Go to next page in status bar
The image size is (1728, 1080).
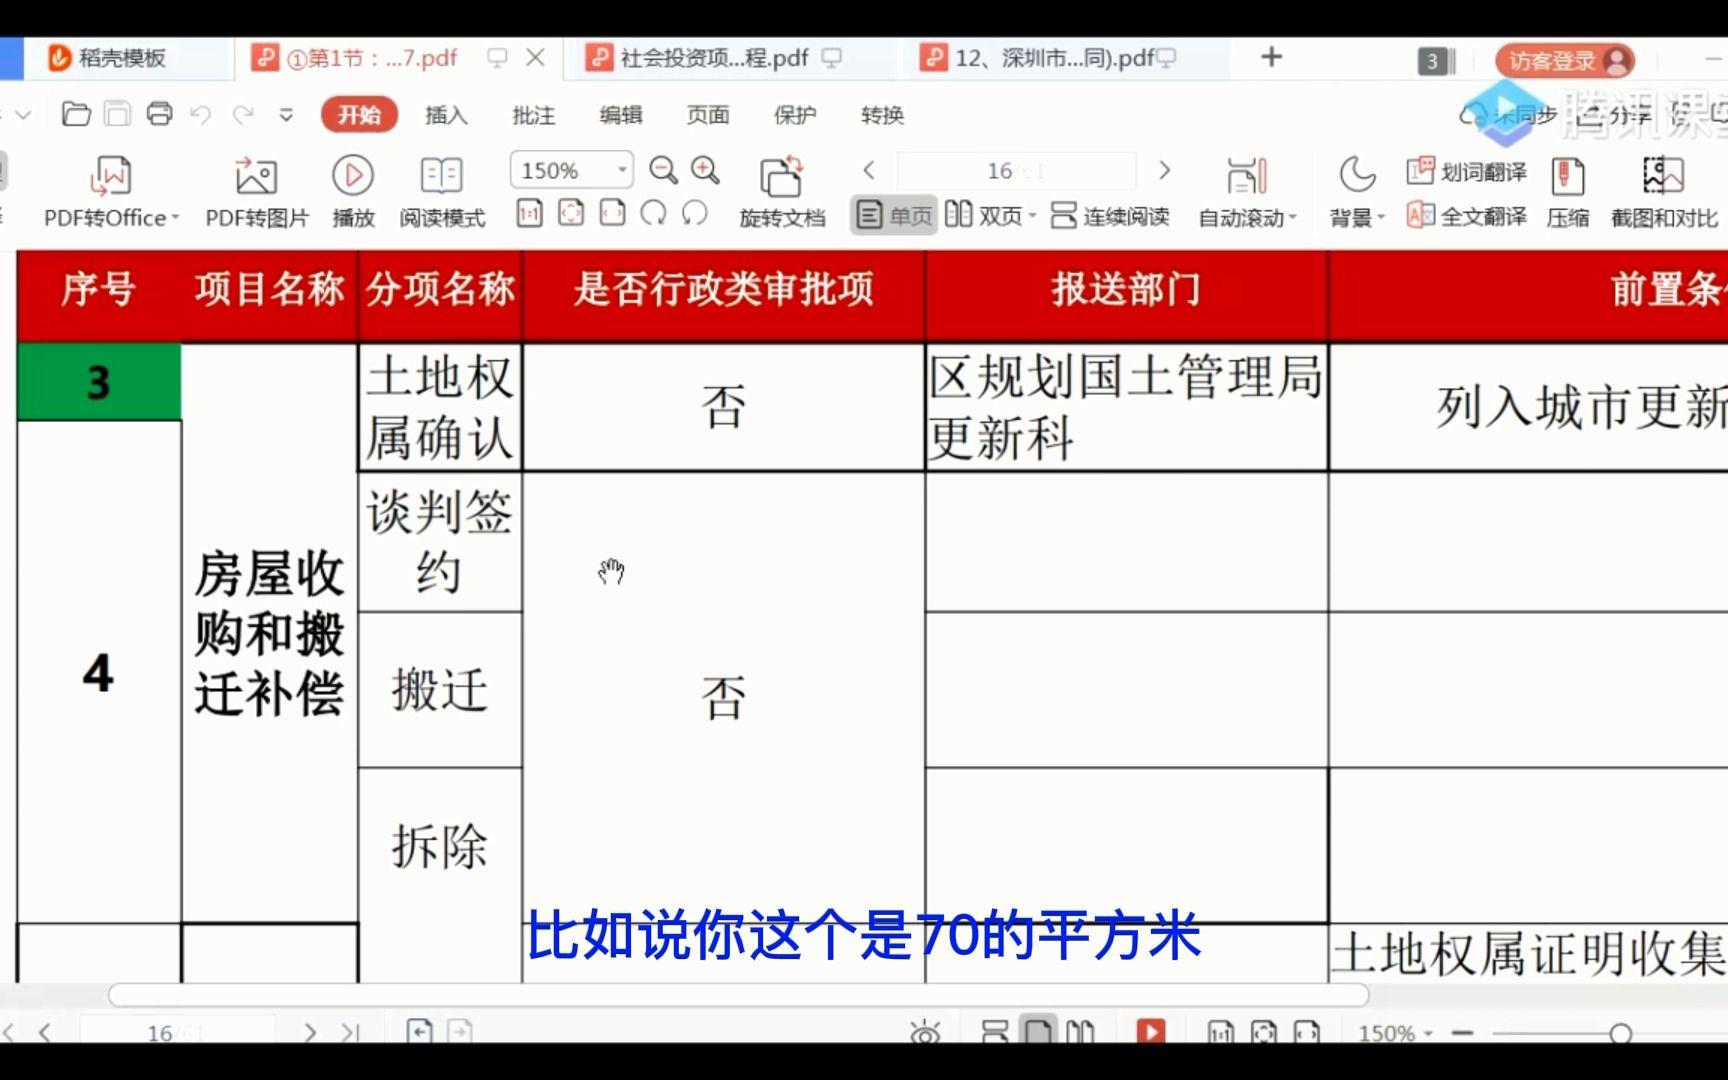point(310,1031)
